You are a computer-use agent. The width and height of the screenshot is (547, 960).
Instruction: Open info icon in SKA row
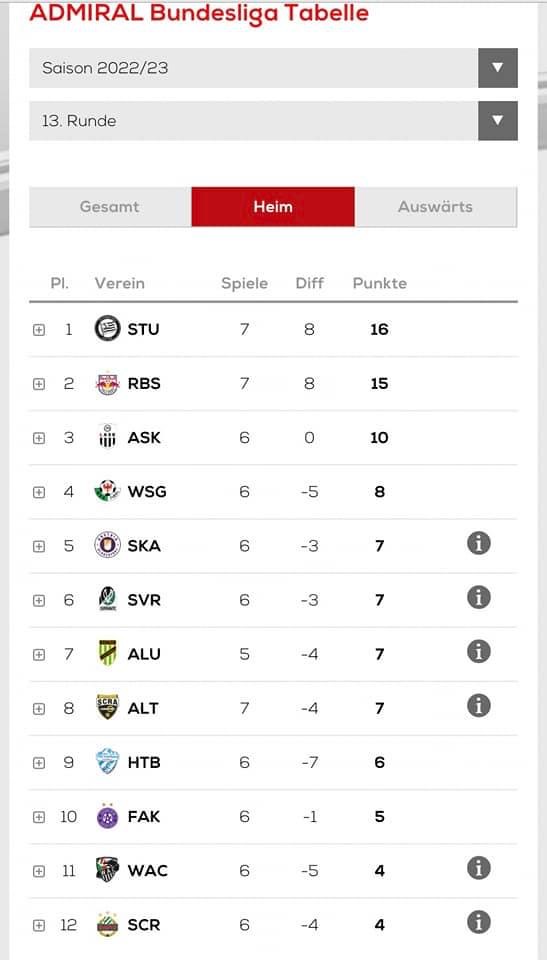coord(479,543)
